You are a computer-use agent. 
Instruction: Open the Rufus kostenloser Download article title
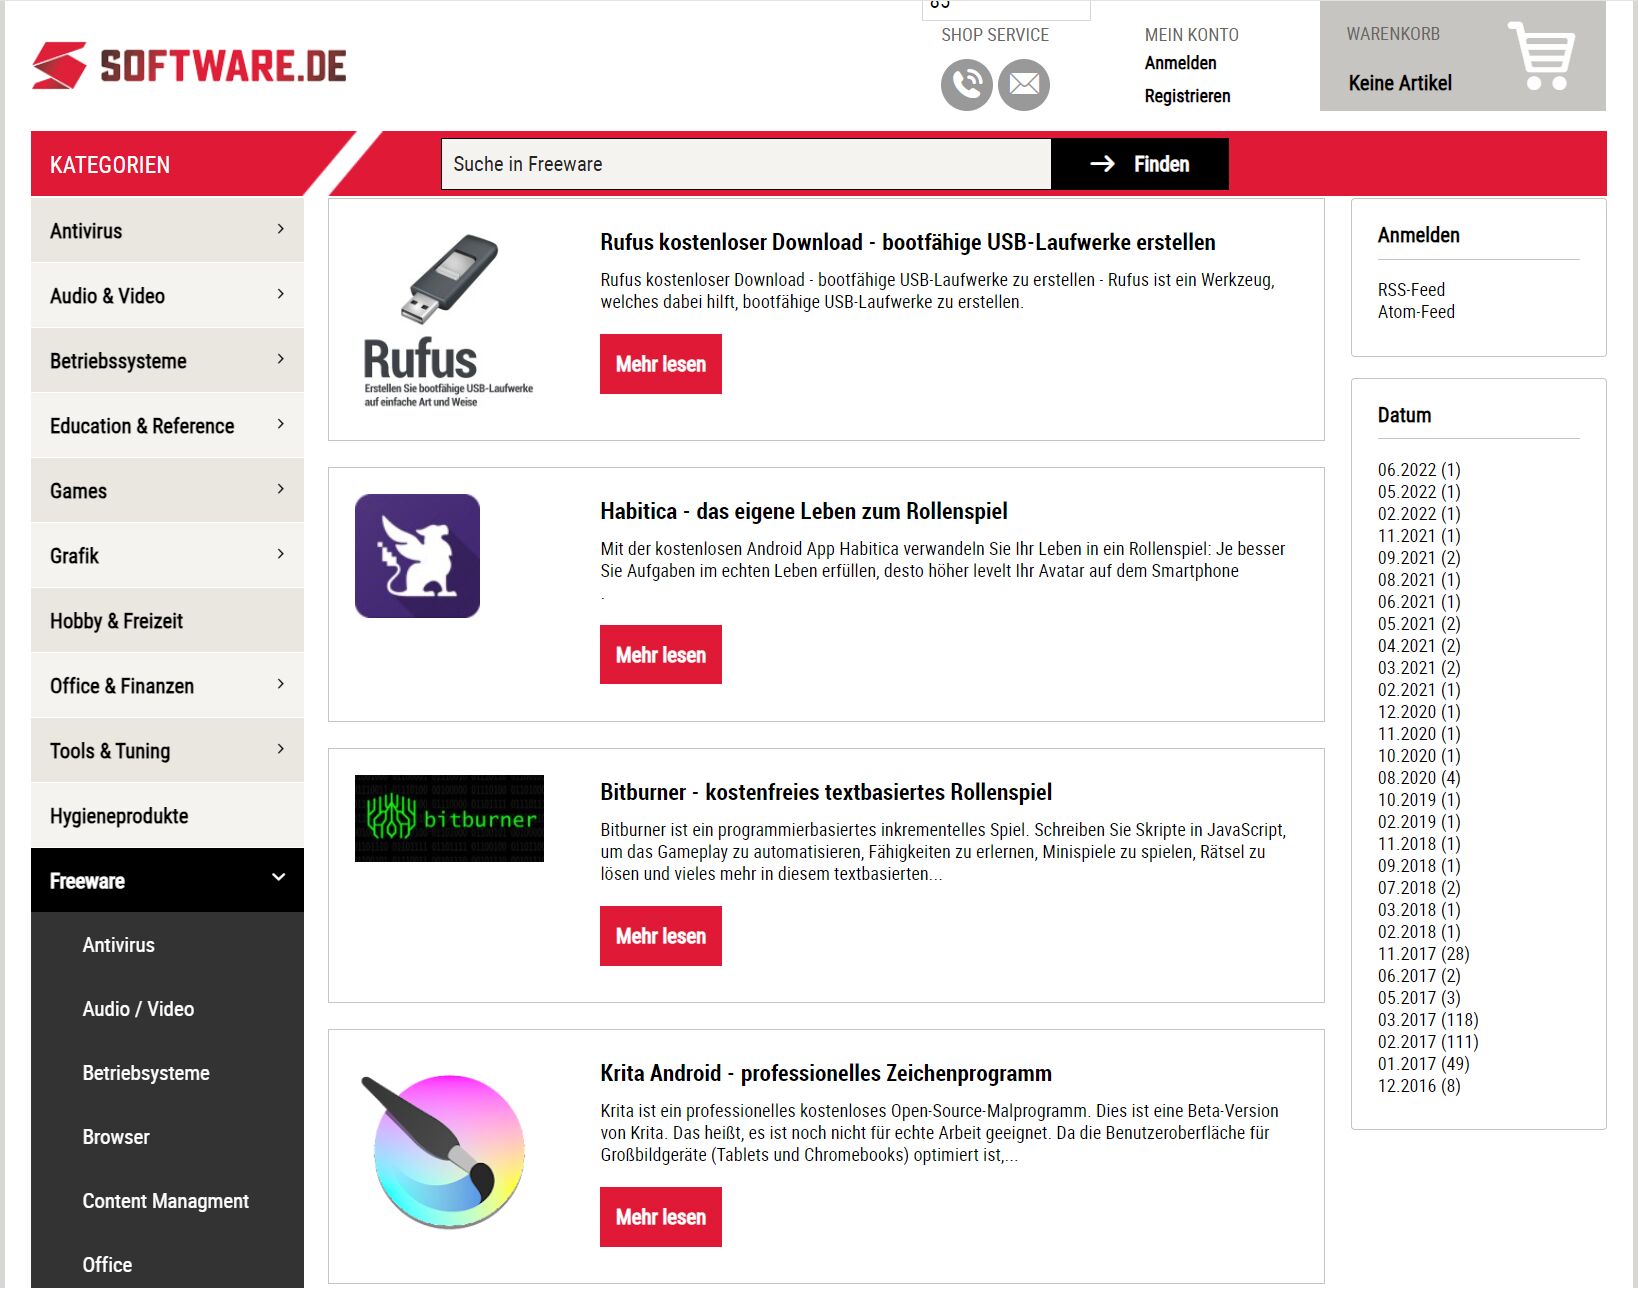point(908,242)
